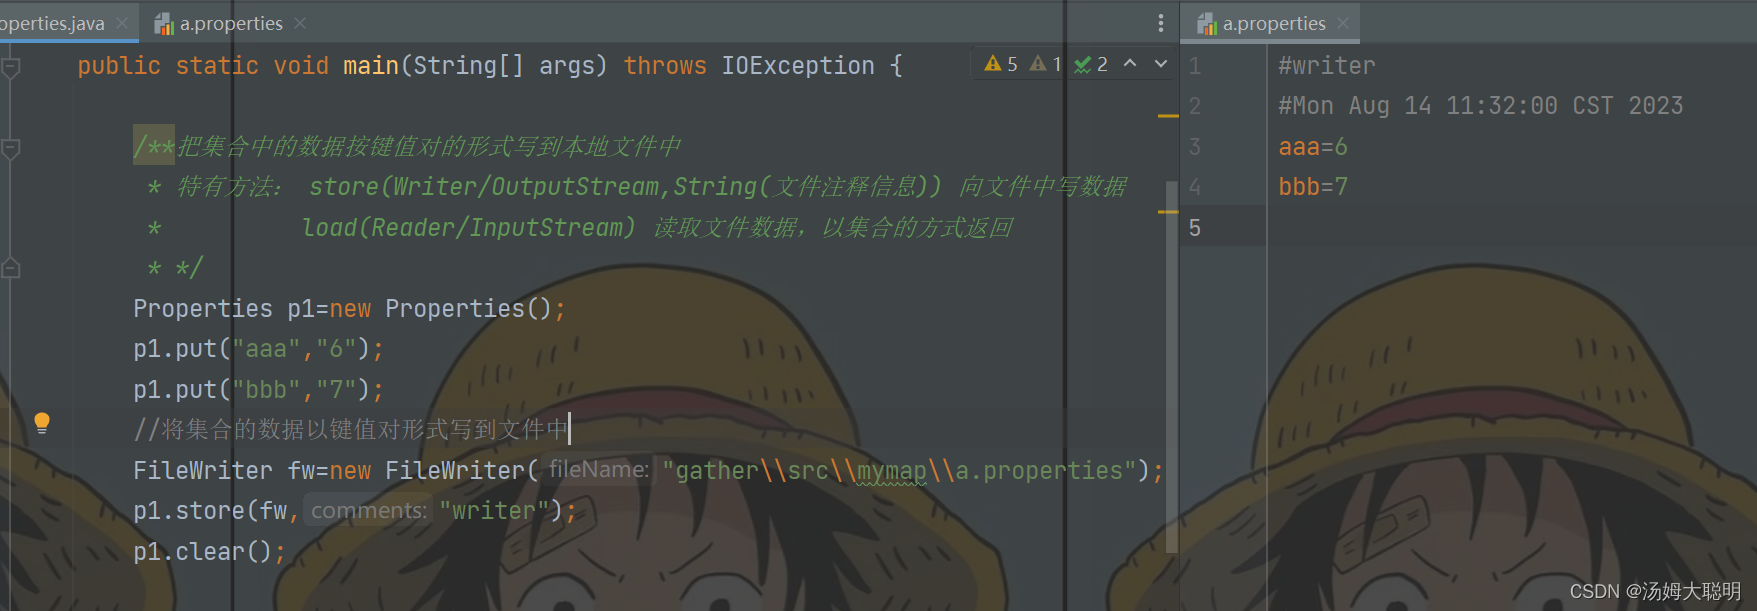Click the a.properties file icon in left tab
1757x611 pixels.
pos(164,23)
